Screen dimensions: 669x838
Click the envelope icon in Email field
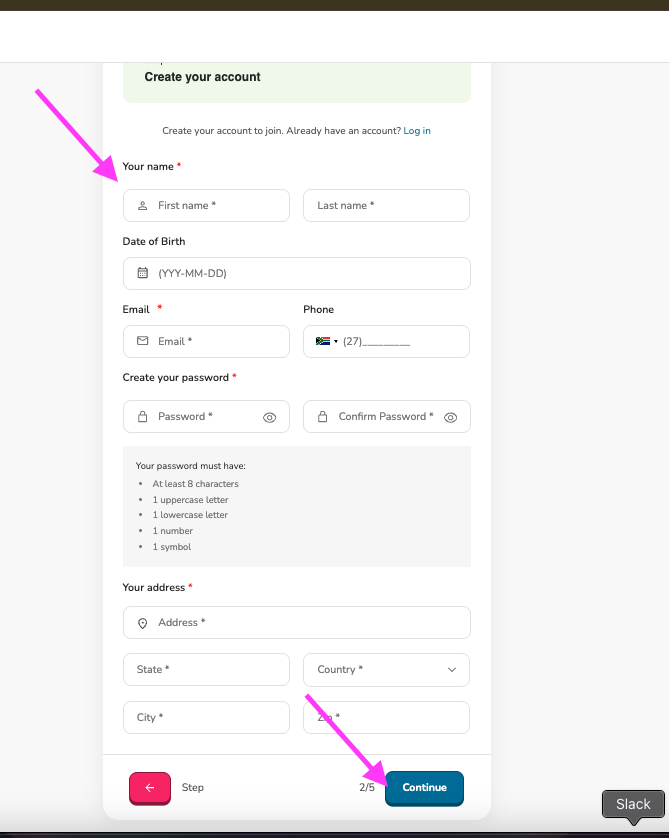click(x=142, y=341)
